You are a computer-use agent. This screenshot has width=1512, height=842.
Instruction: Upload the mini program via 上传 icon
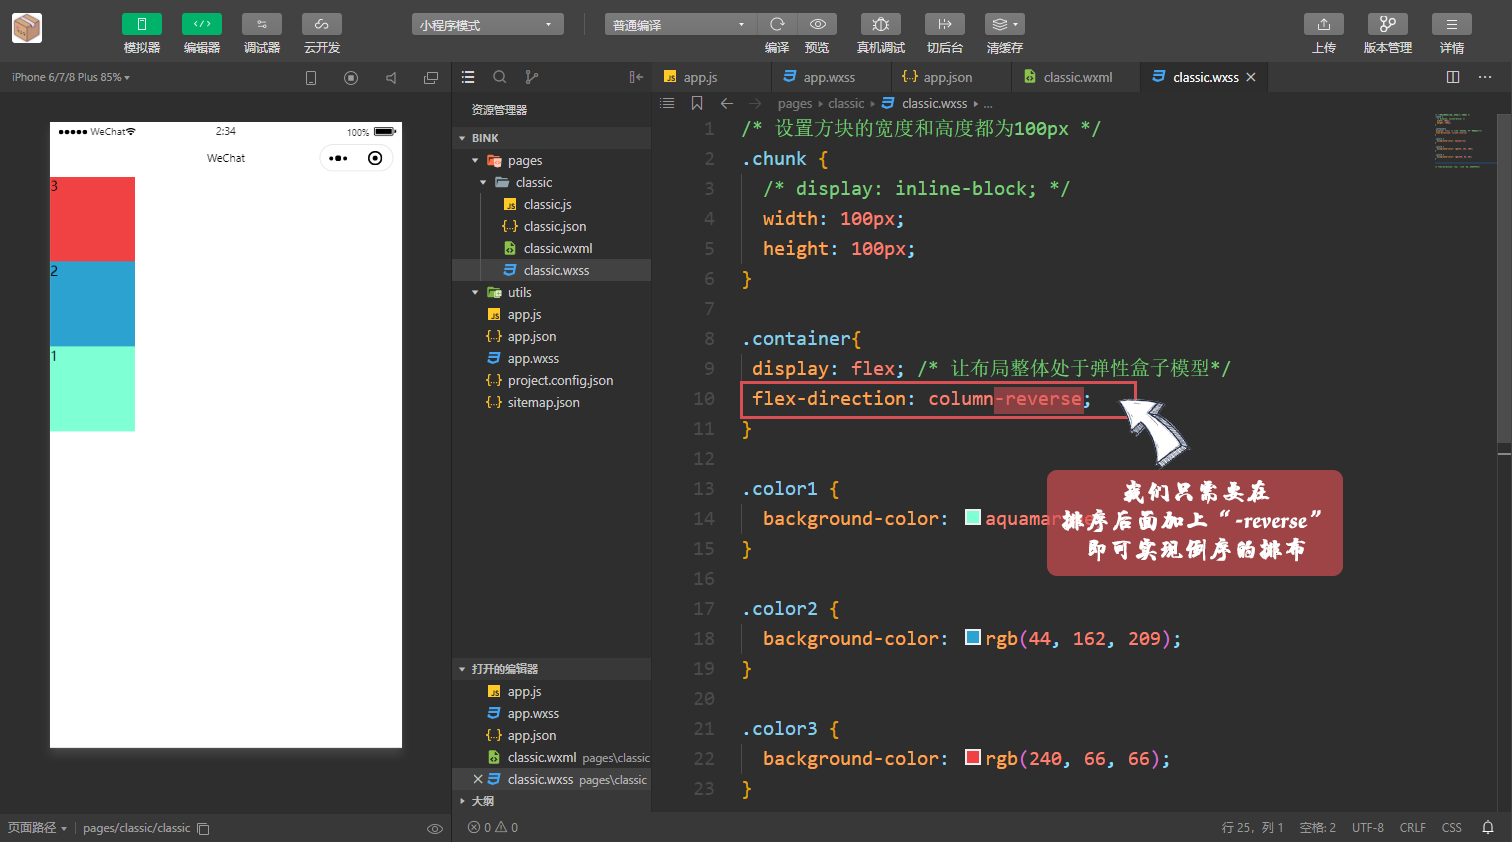(x=1323, y=24)
